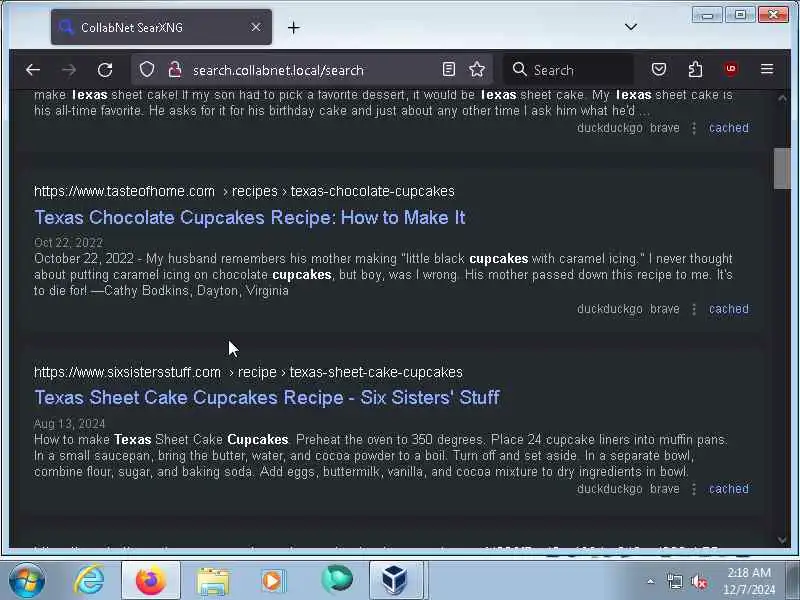Expand options dots on sixsistersstuff result
This screenshot has height=600, width=800.
click(x=694, y=489)
